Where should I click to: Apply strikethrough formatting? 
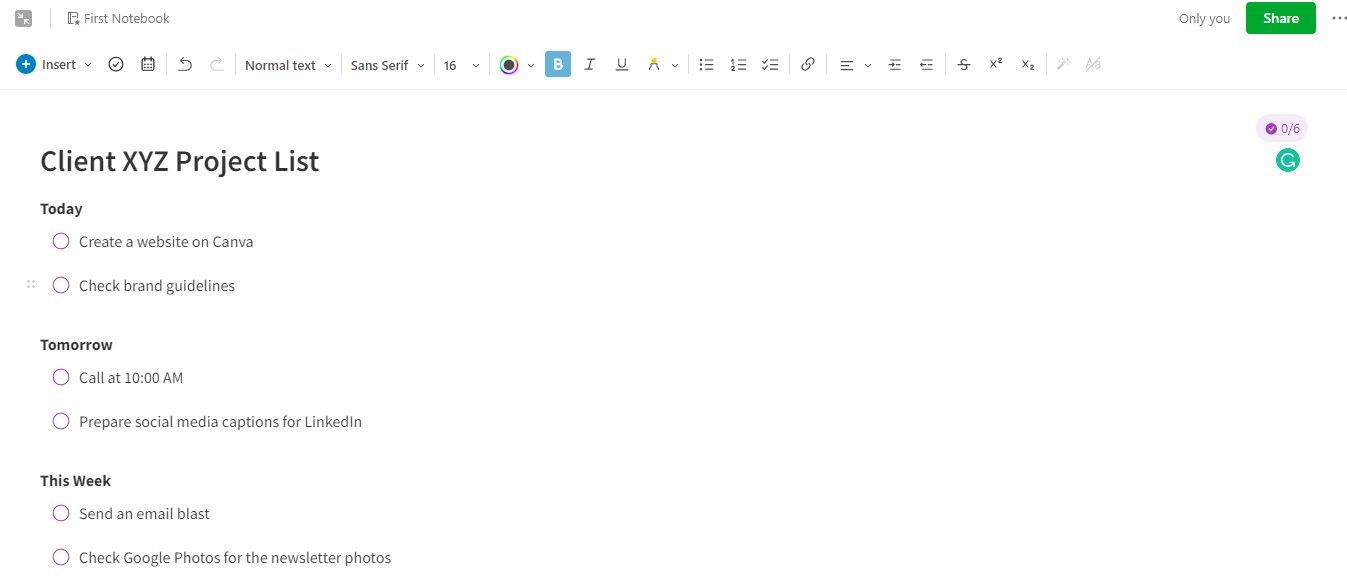(x=963, y=64)
